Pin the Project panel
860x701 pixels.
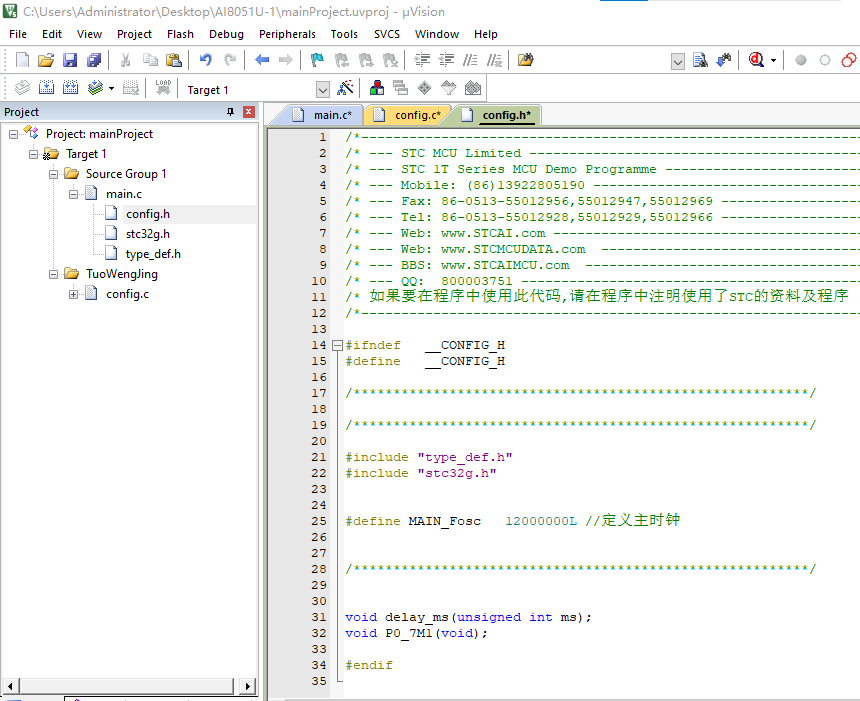(230, 112)
